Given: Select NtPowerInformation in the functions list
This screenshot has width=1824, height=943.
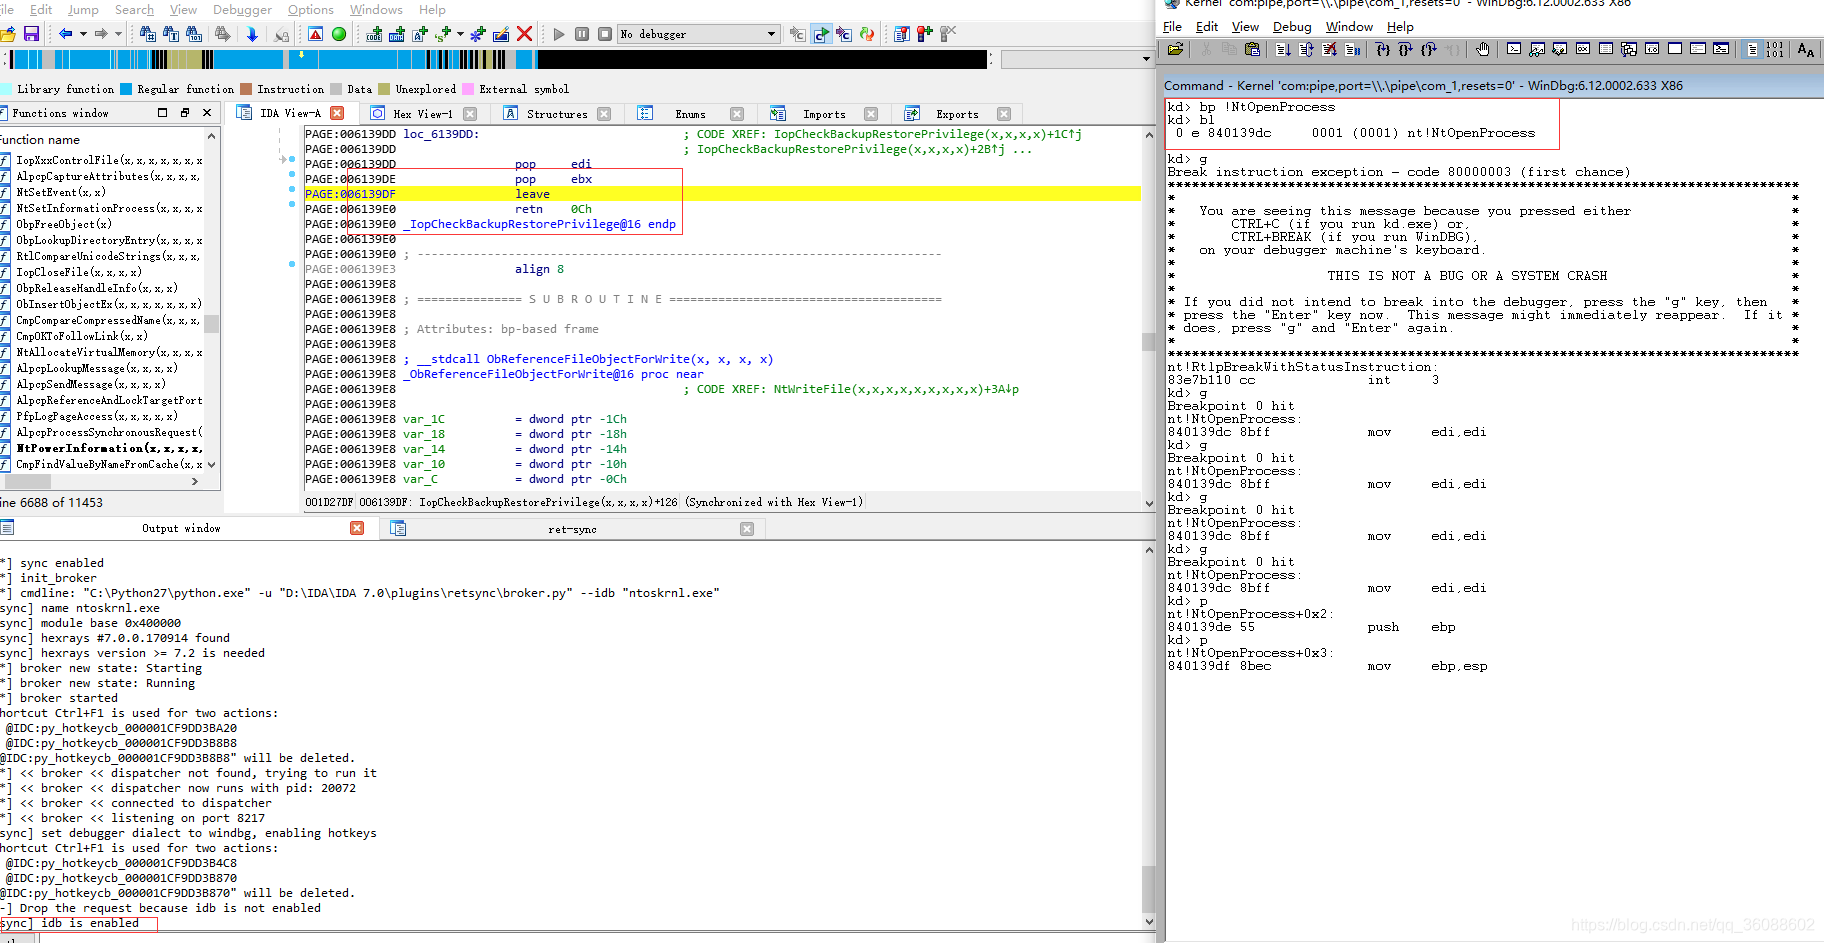Looking at the screenshot, I should [109, 448].
